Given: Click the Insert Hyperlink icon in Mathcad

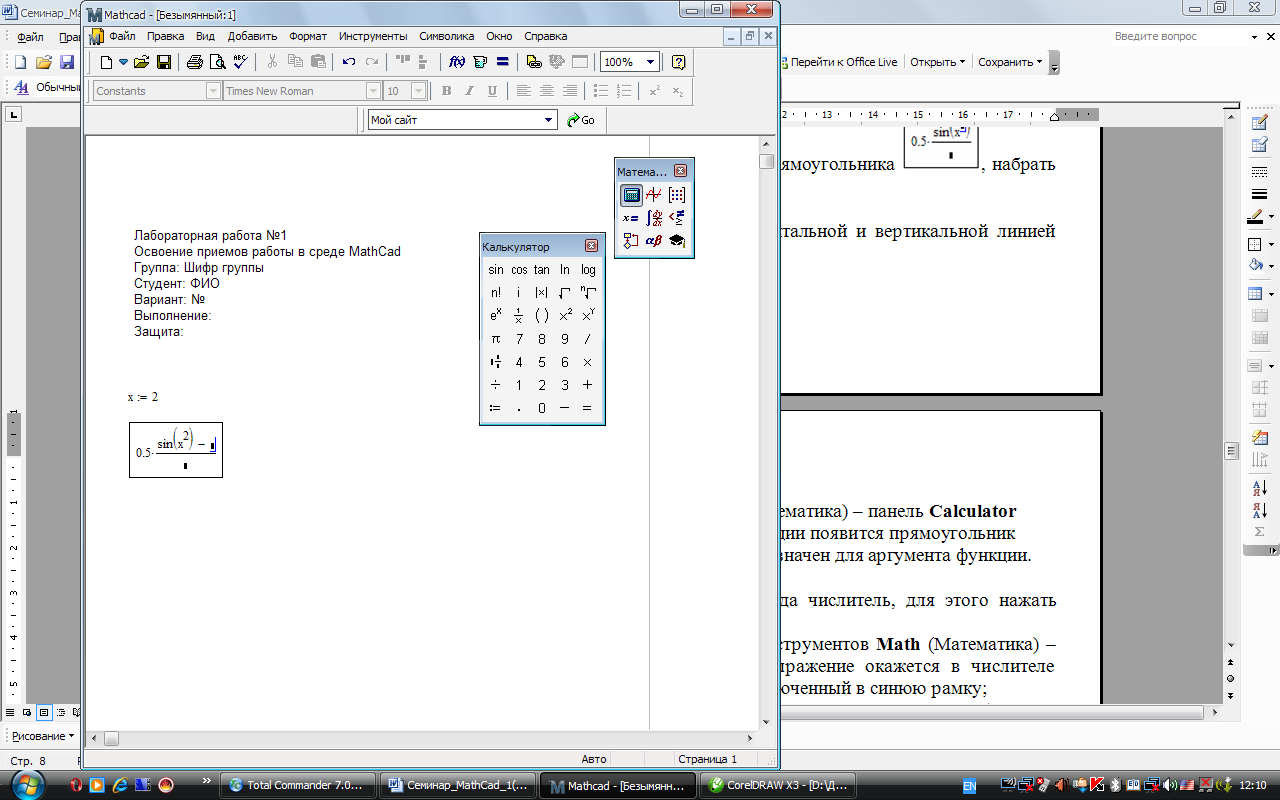Looking at the screenshot, I should click(534, 62).
